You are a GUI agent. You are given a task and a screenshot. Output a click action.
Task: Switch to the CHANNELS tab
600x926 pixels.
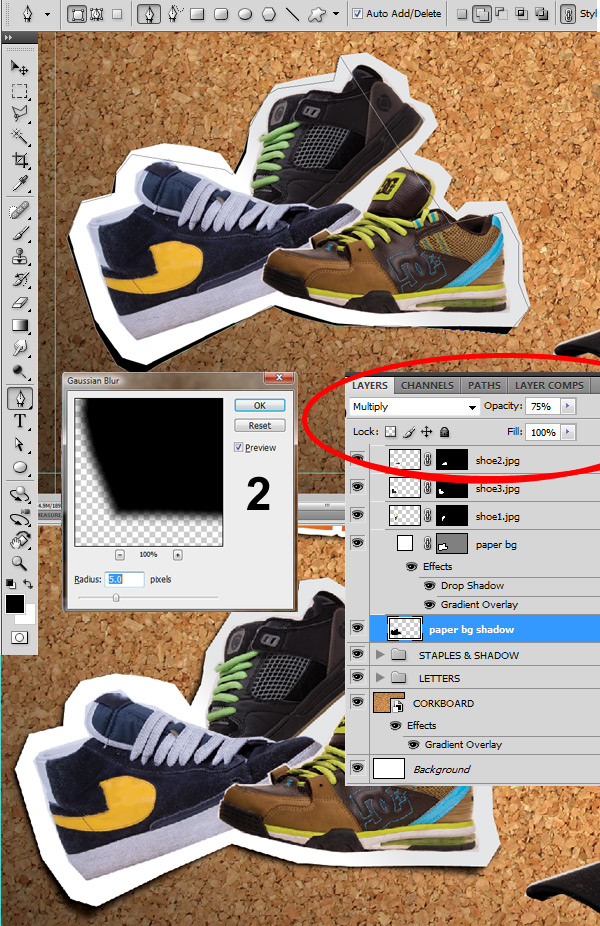tap(428, 385)
